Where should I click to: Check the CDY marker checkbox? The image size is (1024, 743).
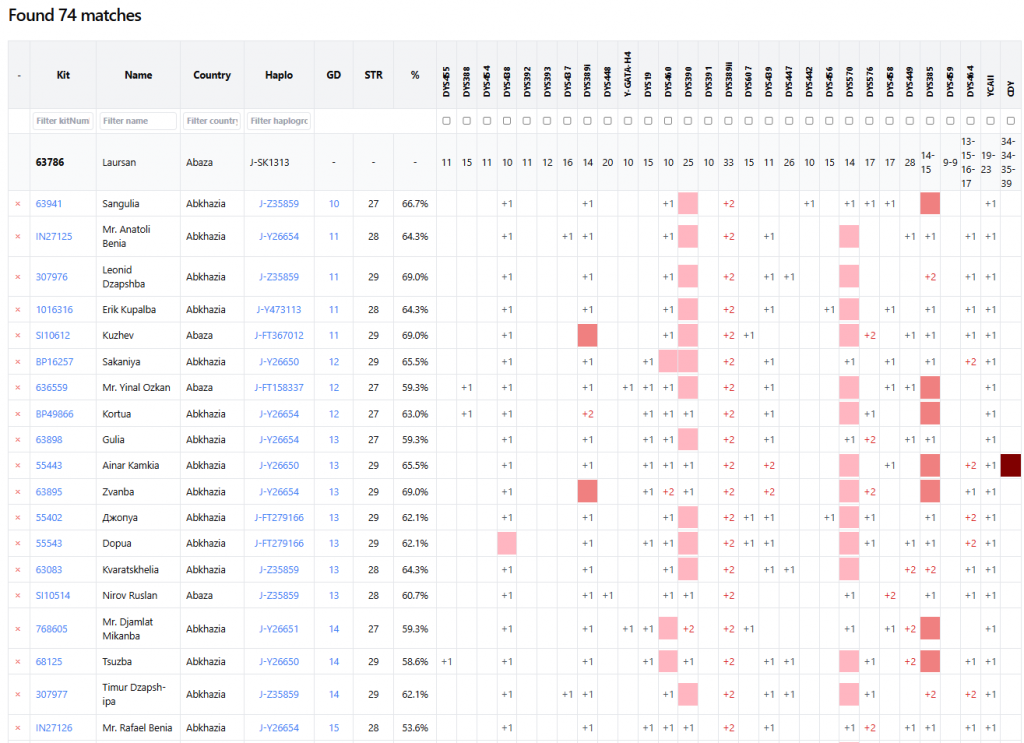(x=1010, y=121)
